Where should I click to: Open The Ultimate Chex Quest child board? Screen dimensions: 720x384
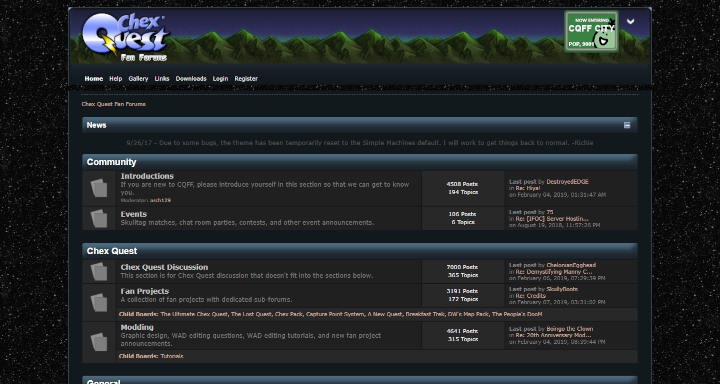pyautogui.click(x=194, y=314)
